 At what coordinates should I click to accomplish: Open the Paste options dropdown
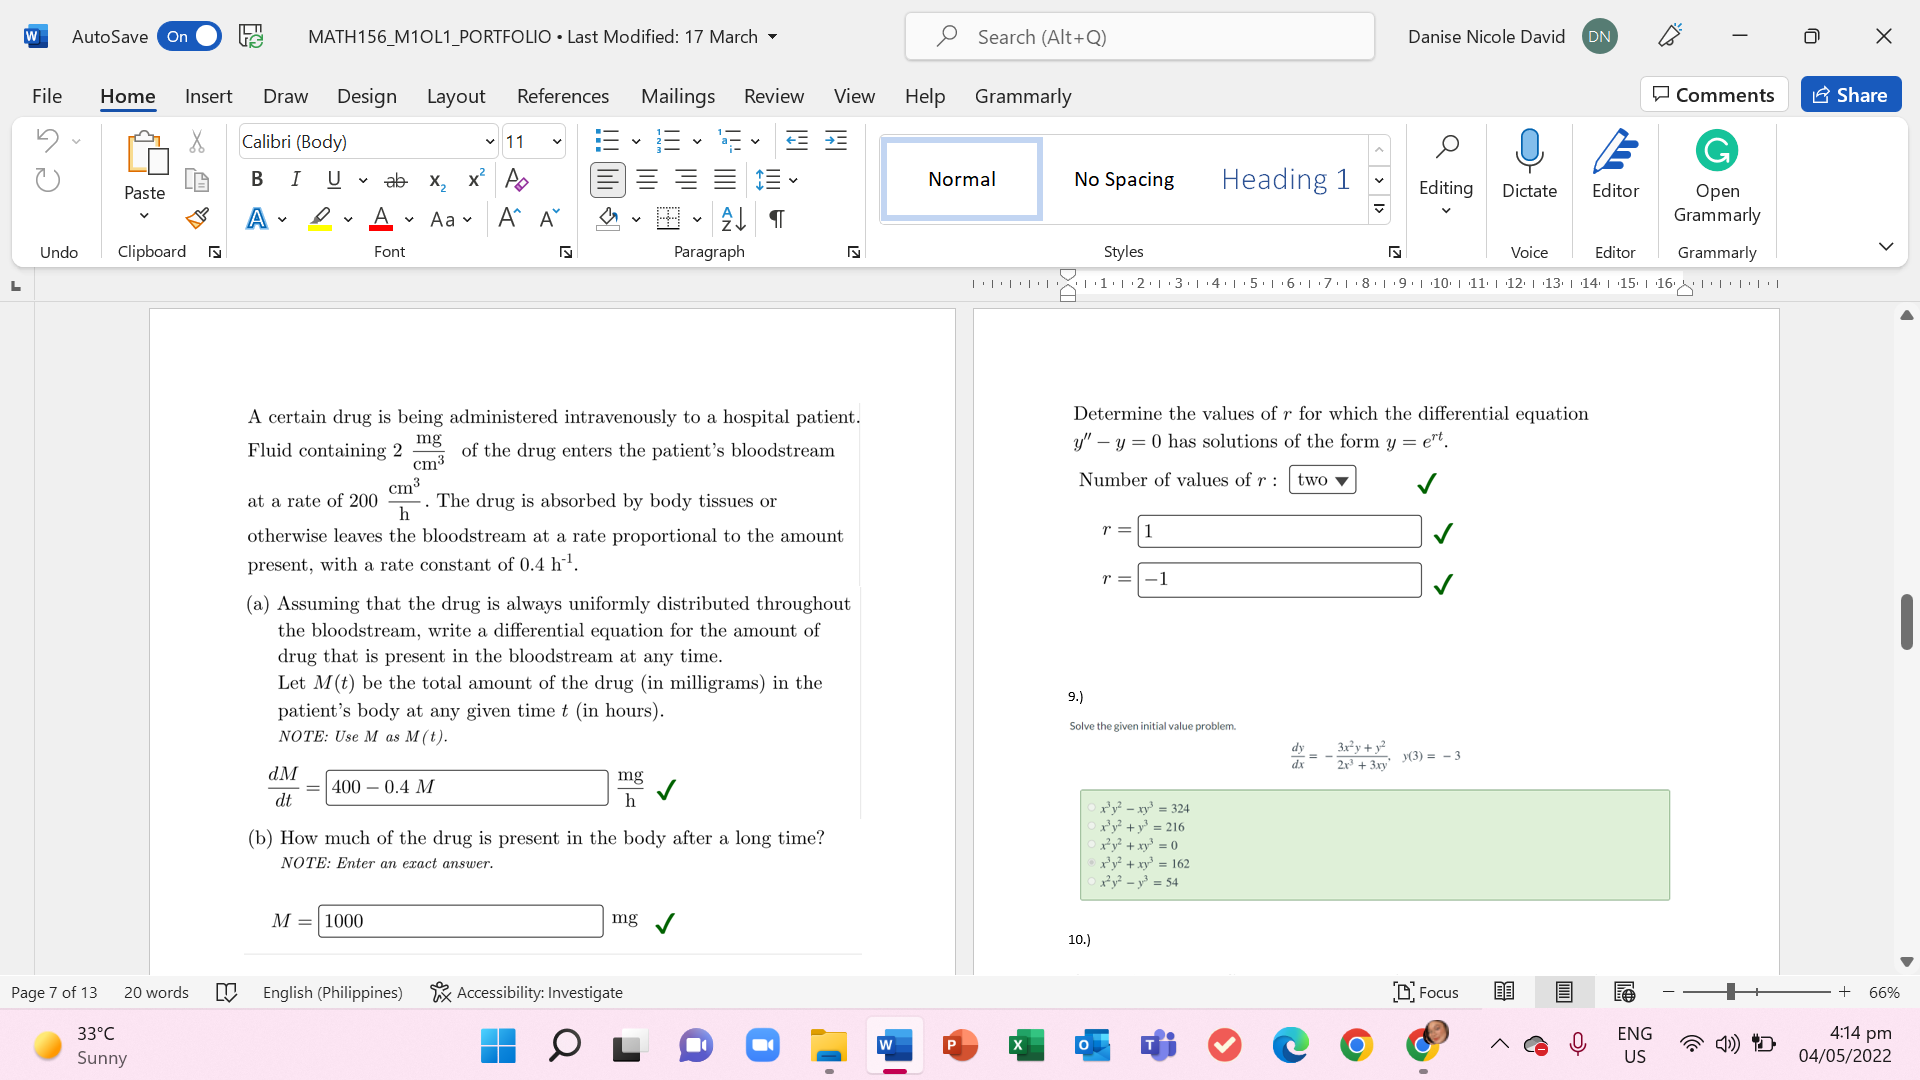click(x=144, y=216)
